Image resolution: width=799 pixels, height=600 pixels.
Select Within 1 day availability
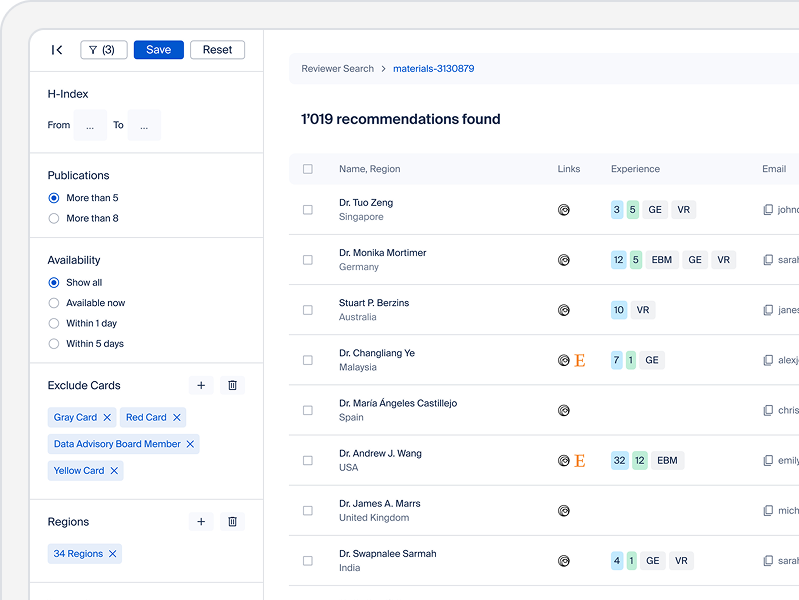point(54,323)
